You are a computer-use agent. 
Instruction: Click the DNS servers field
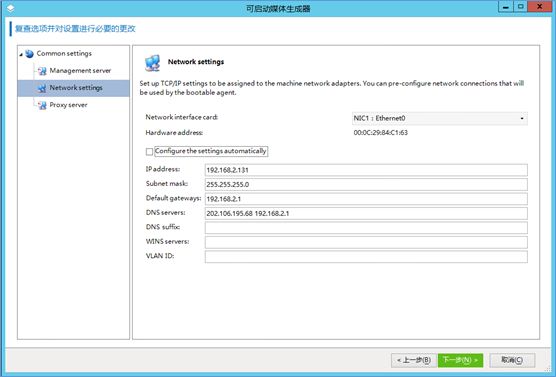(x=366, y=213)
